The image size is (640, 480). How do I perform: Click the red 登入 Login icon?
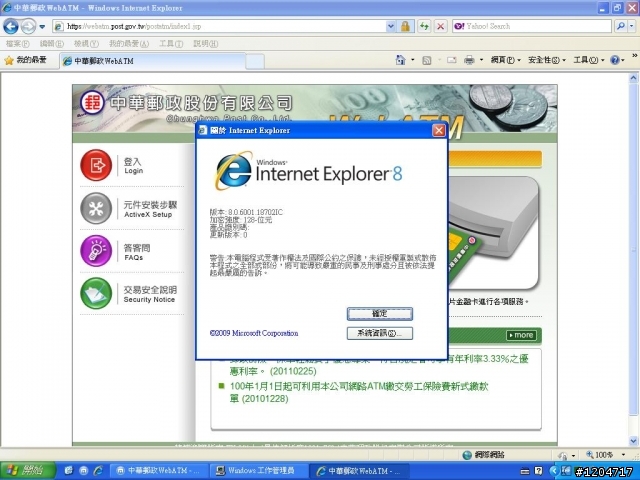pyautogui.click(x=96, y=165)
